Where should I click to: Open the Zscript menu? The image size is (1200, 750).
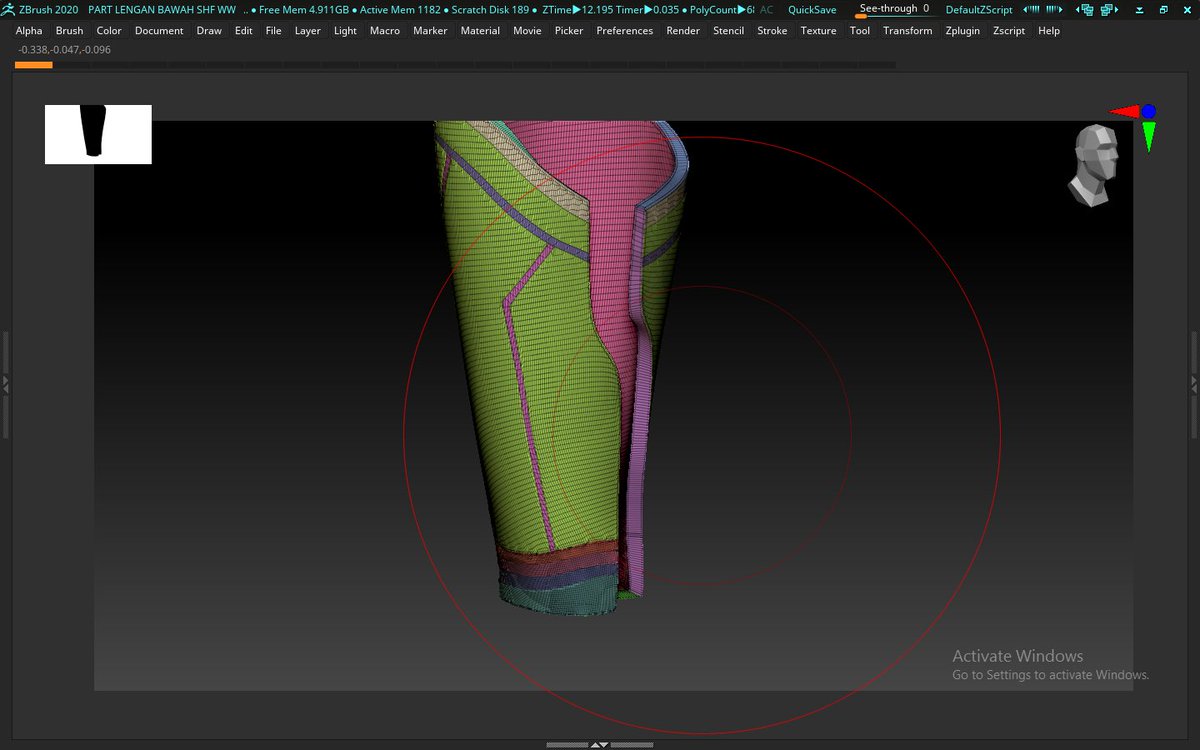(1009, 31)
